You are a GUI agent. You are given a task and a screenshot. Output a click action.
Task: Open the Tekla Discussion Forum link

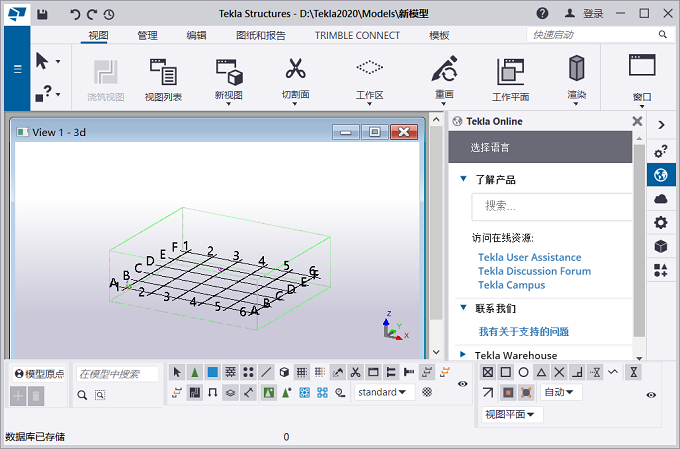(x=534, y=271)
